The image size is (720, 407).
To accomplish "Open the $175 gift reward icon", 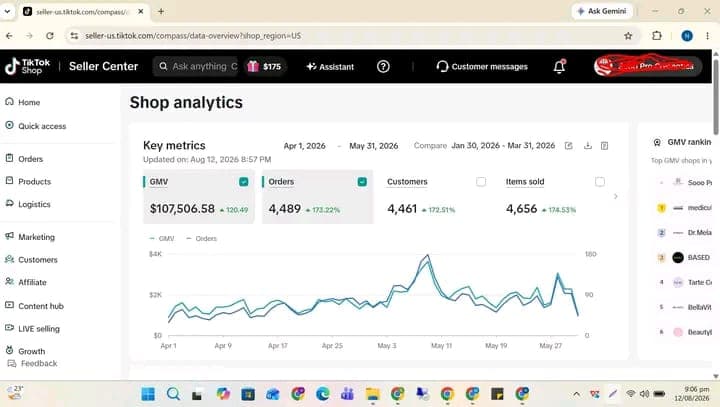I will [253, 67].
